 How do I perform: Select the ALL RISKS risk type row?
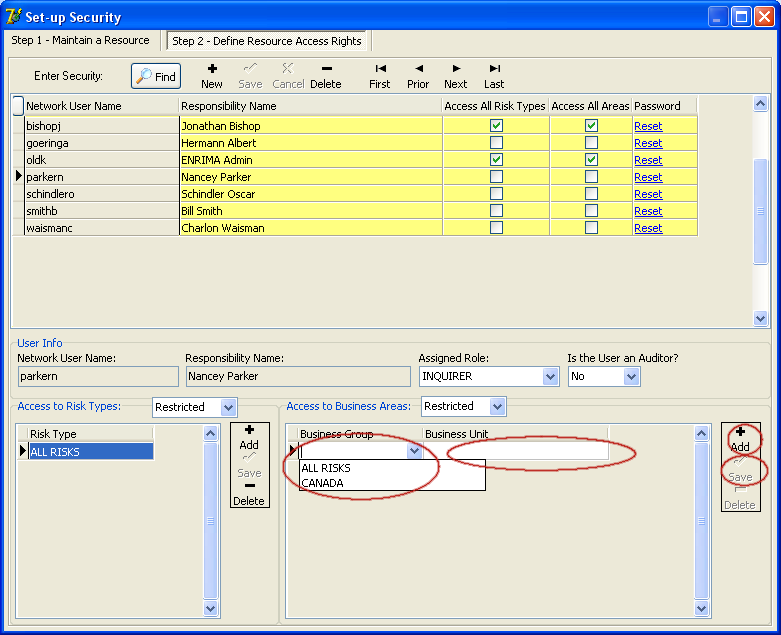pos(90,452)
